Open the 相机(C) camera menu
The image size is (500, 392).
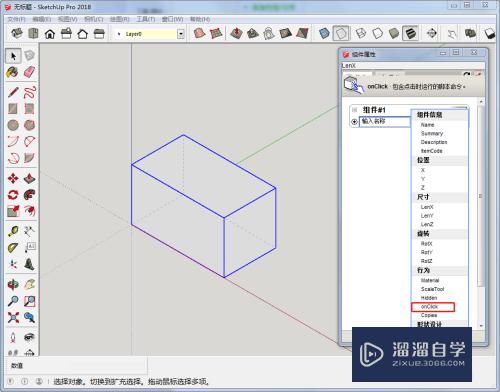tap(94, 19)
